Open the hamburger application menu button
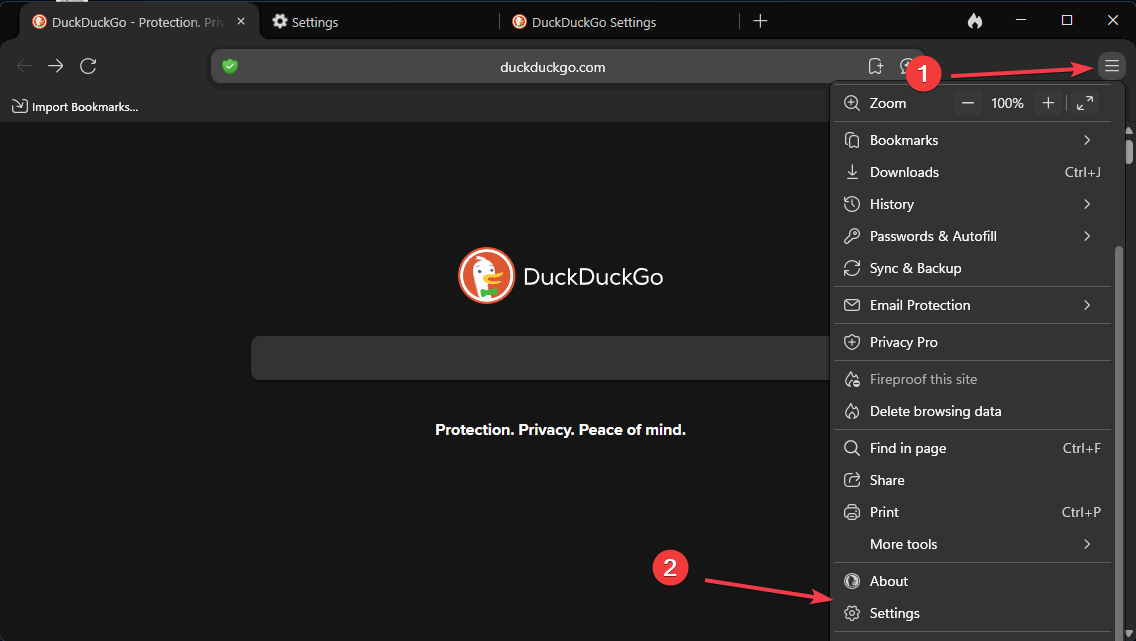 tap(1111, 67)
